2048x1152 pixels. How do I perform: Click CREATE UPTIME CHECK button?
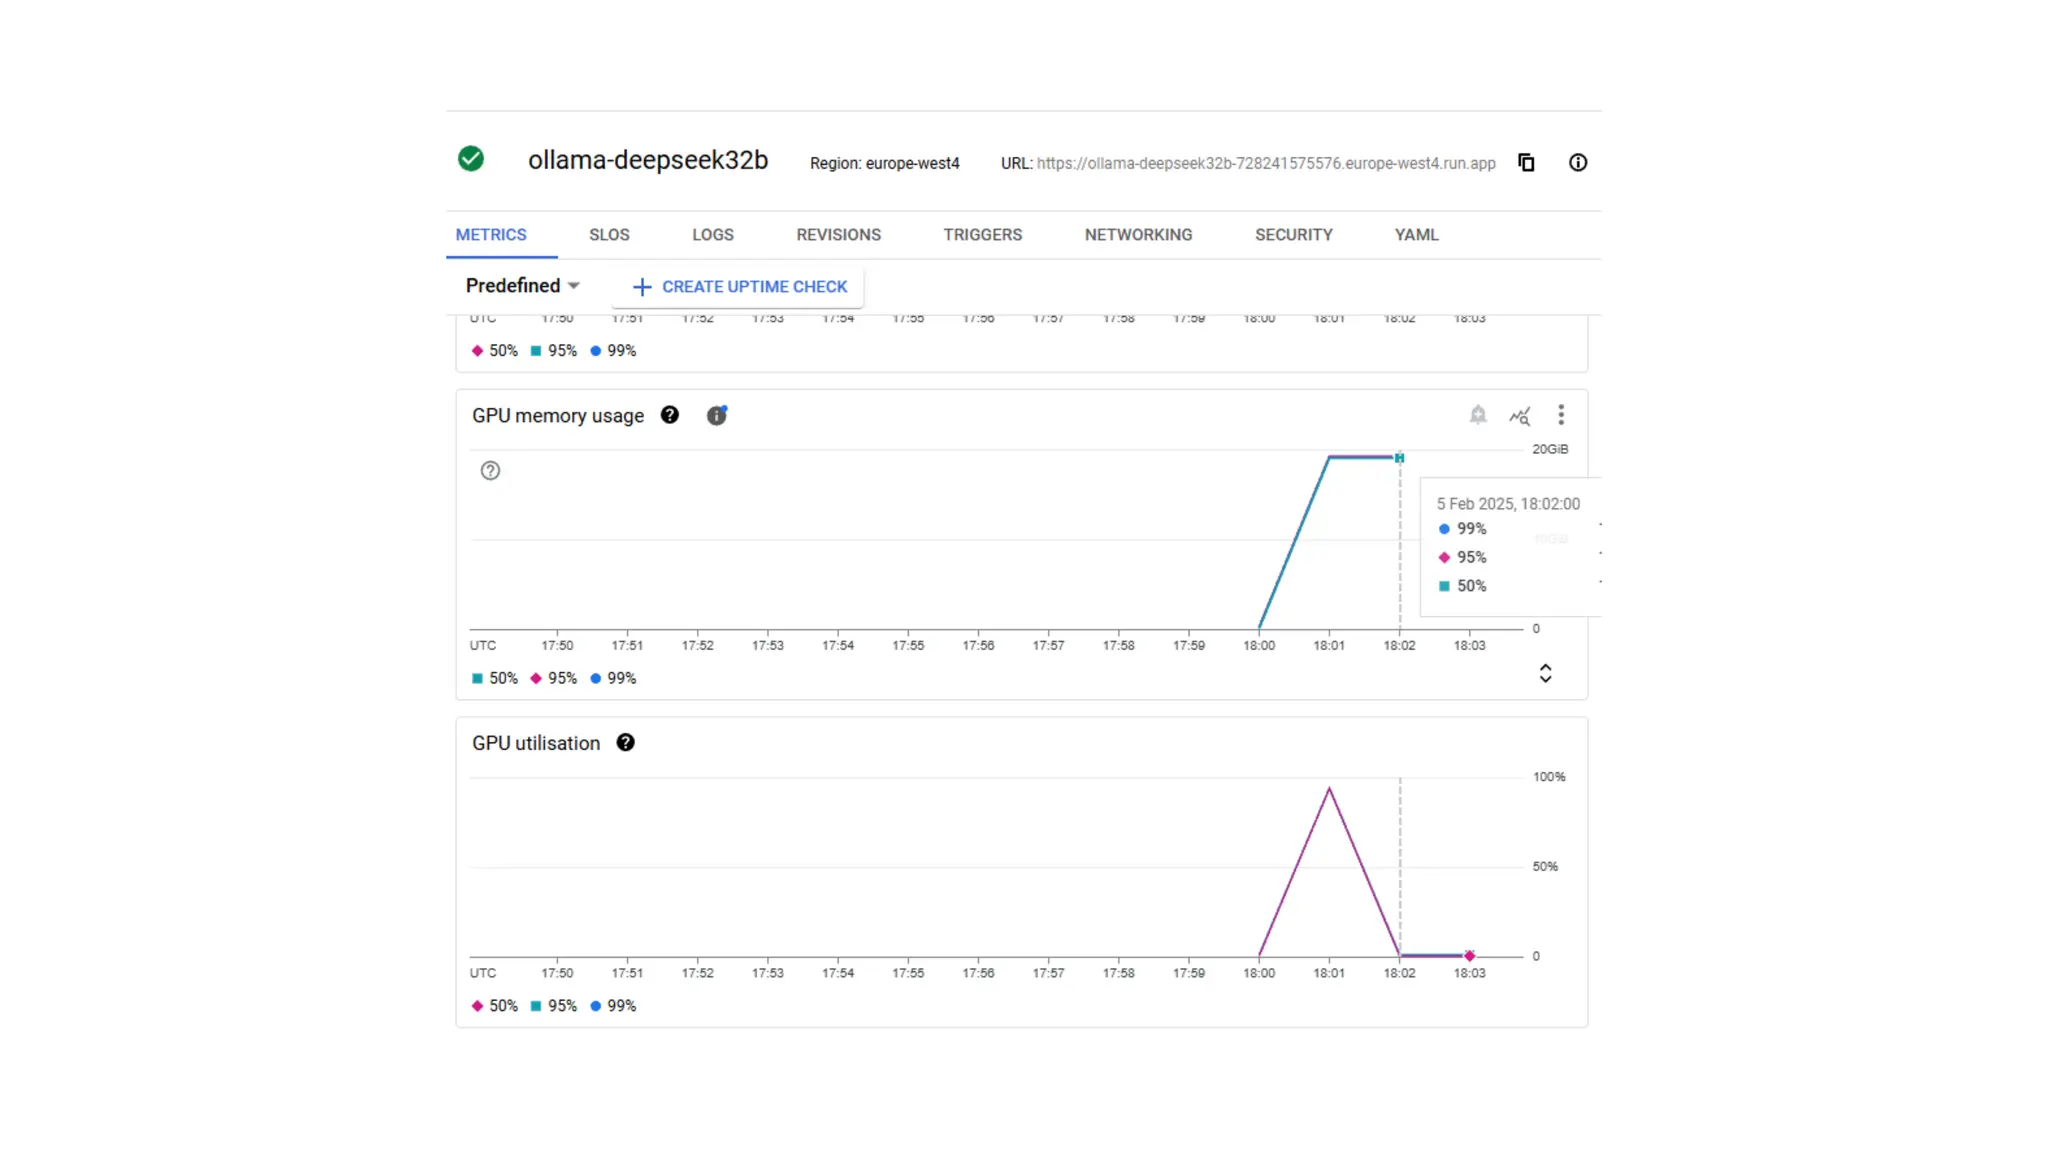click(740, 287)
